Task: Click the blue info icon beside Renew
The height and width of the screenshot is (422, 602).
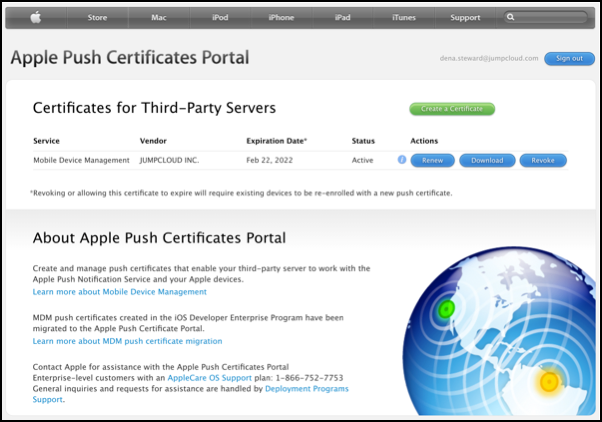Action: tap(402, 160)
